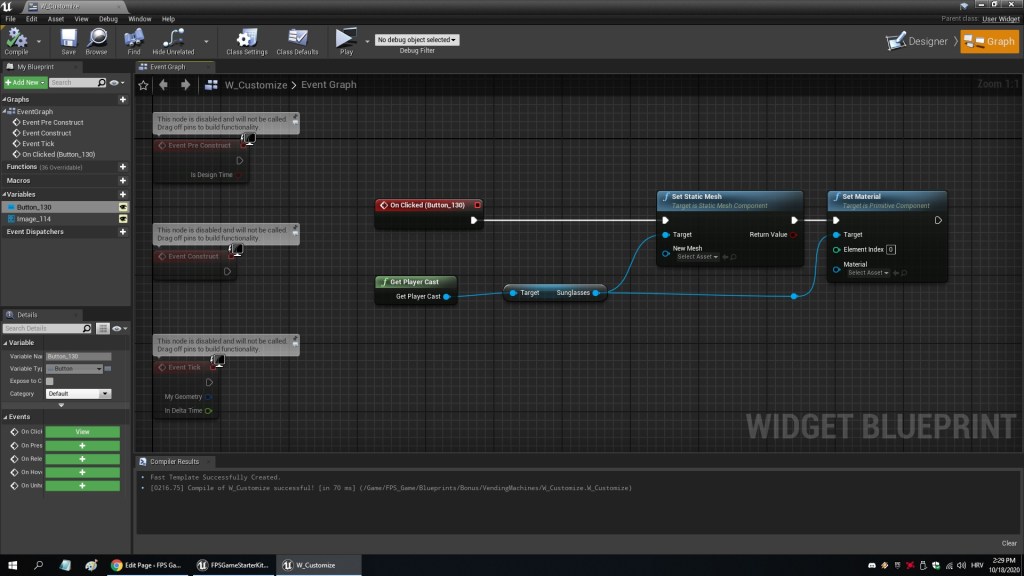
Task: Toggle the visibility eye for Button_130 variable
Action: [123, 207]
